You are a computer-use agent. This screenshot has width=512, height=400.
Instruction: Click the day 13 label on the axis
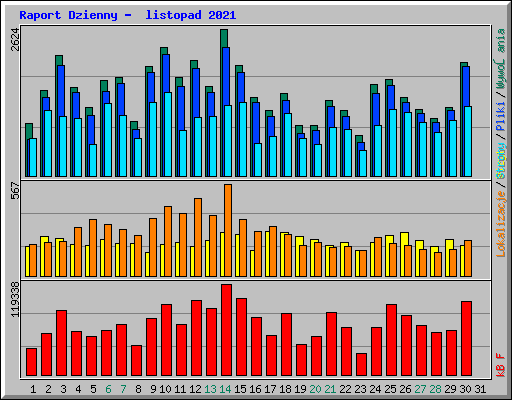click(210, 389)
